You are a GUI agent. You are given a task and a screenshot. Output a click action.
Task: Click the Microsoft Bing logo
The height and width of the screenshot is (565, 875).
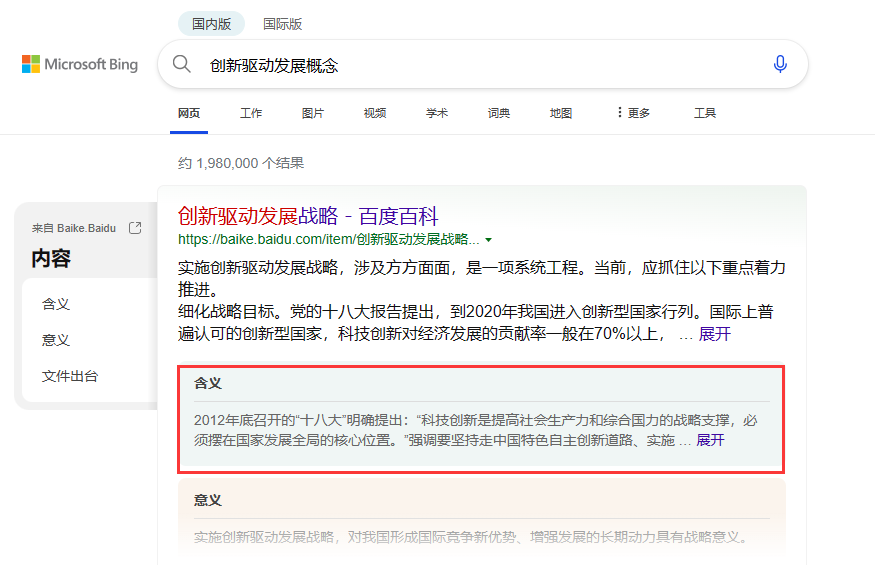pyautogui.click(x=80, y=64)
